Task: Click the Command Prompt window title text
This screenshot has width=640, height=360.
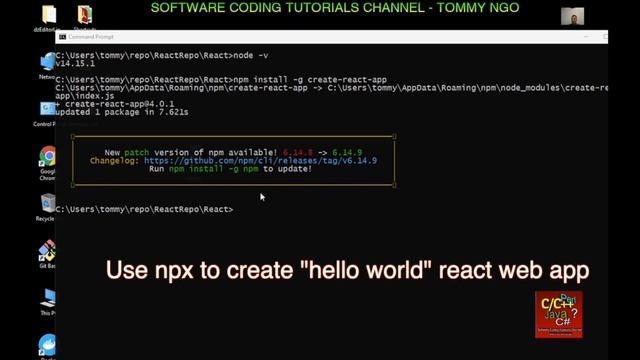Action: coord(91,37)
